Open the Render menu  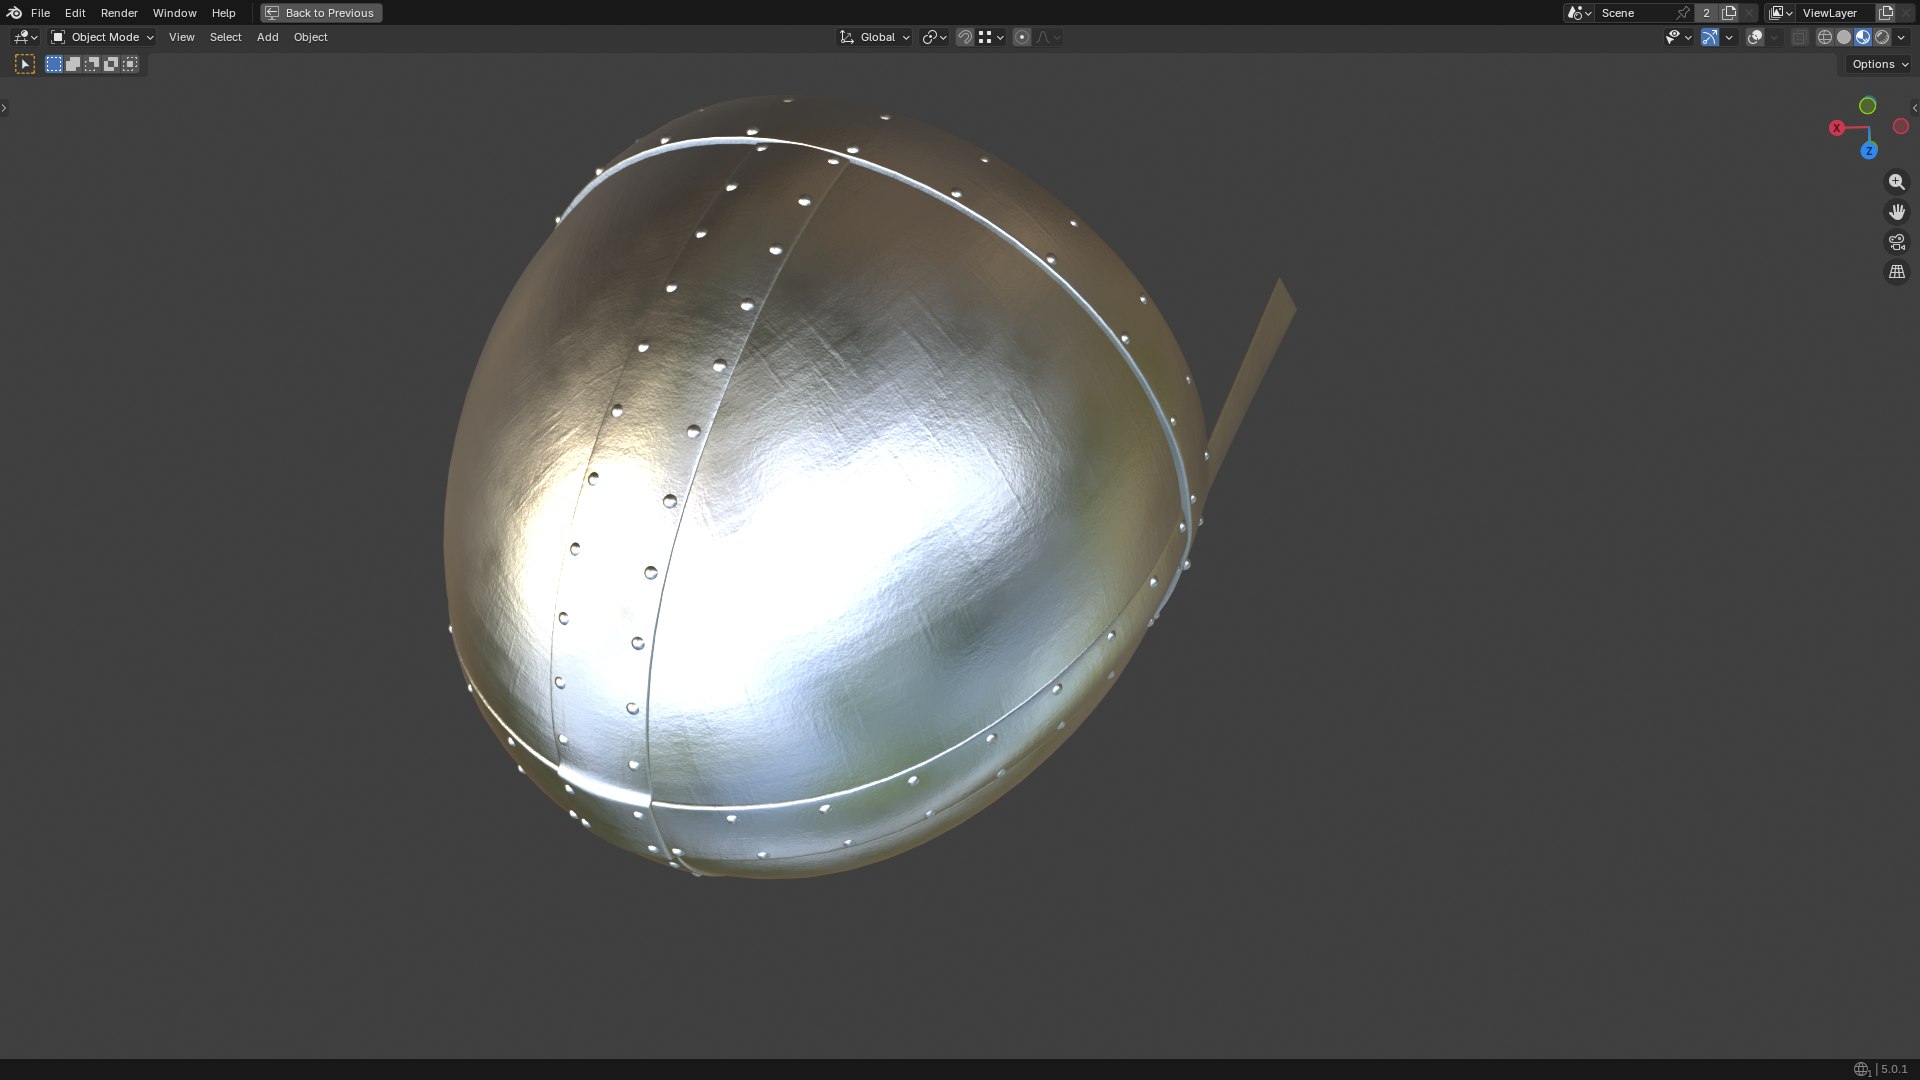[119, 13]
